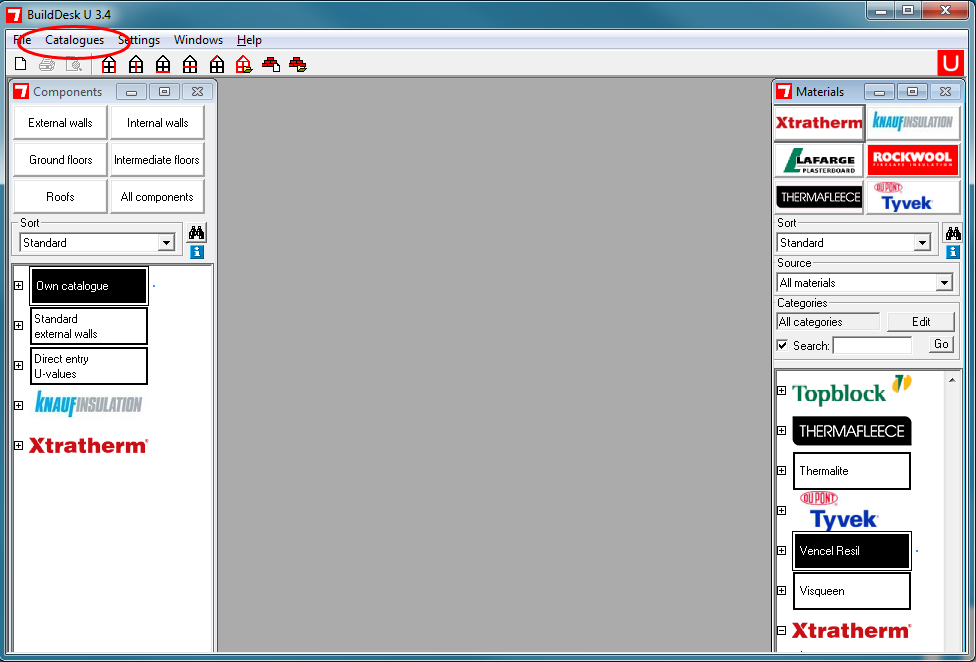Select Topblock logo in Materials tree
This screenshot has height=662, width=976.
click(852, 391)
